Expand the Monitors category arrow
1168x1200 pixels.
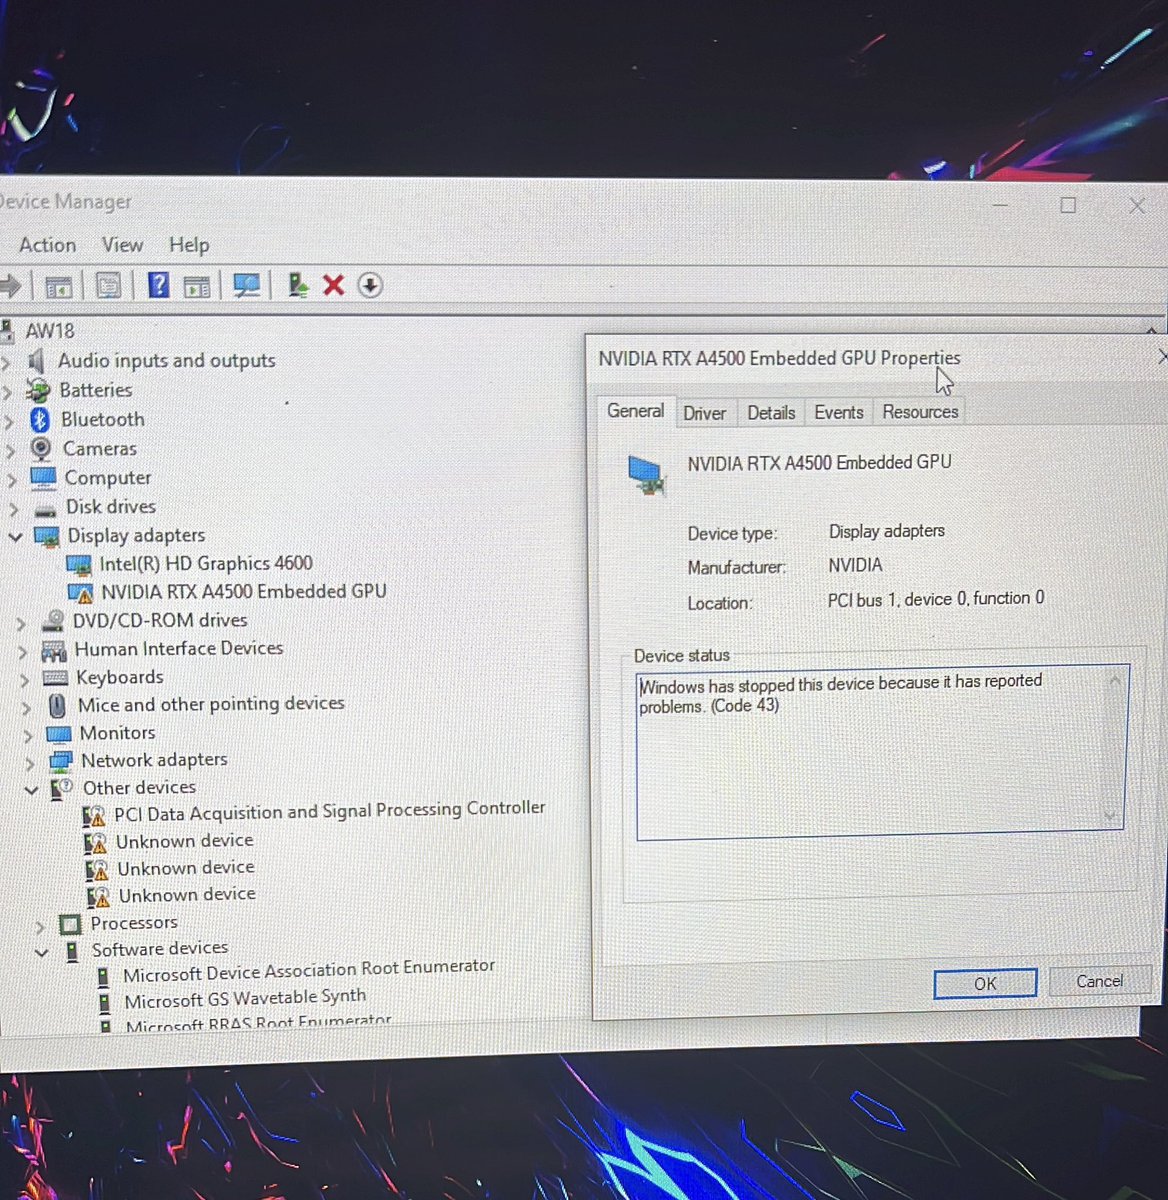(28, 734)
